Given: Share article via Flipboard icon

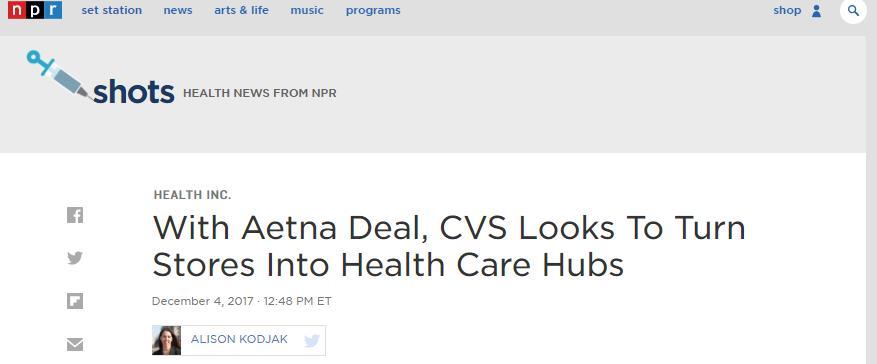Looking at the screenshot, I should (75, 301).
